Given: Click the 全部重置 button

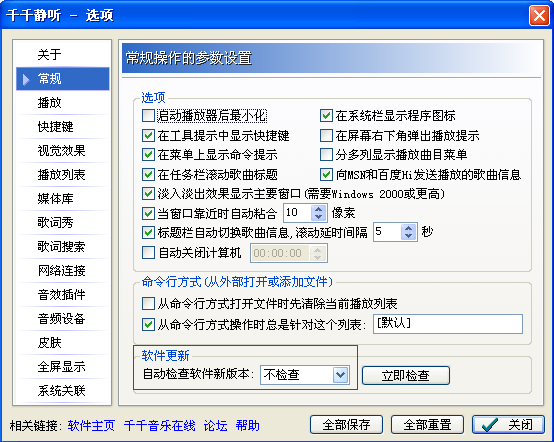Looking at the screenshot, I should coord(427,424).
